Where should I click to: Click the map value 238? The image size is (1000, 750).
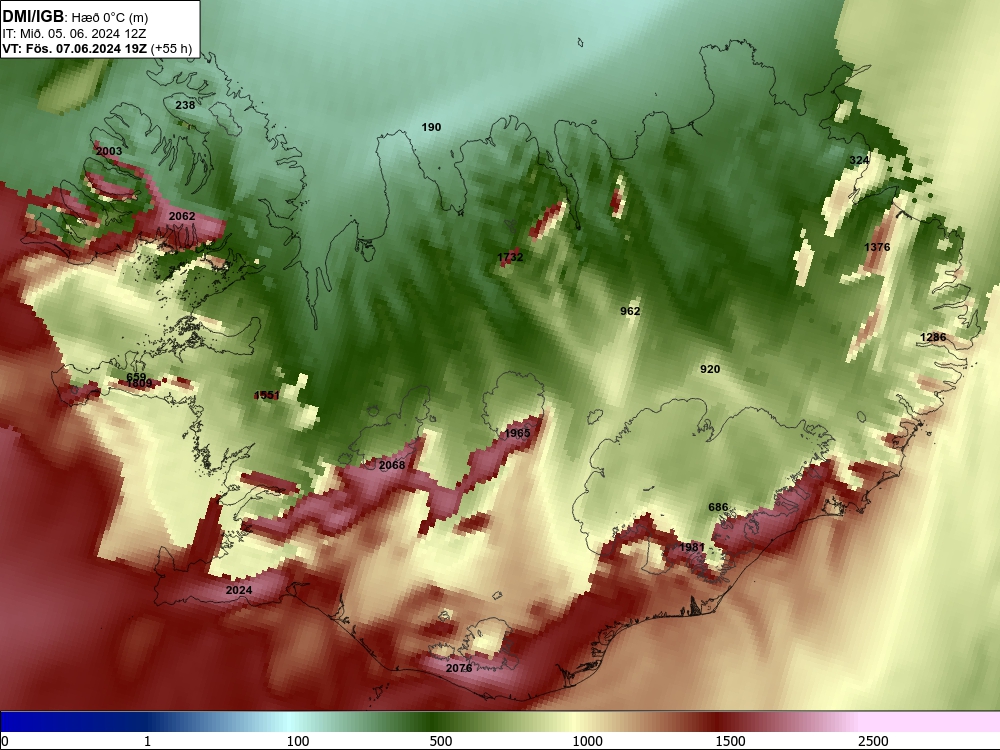[185, 105]
